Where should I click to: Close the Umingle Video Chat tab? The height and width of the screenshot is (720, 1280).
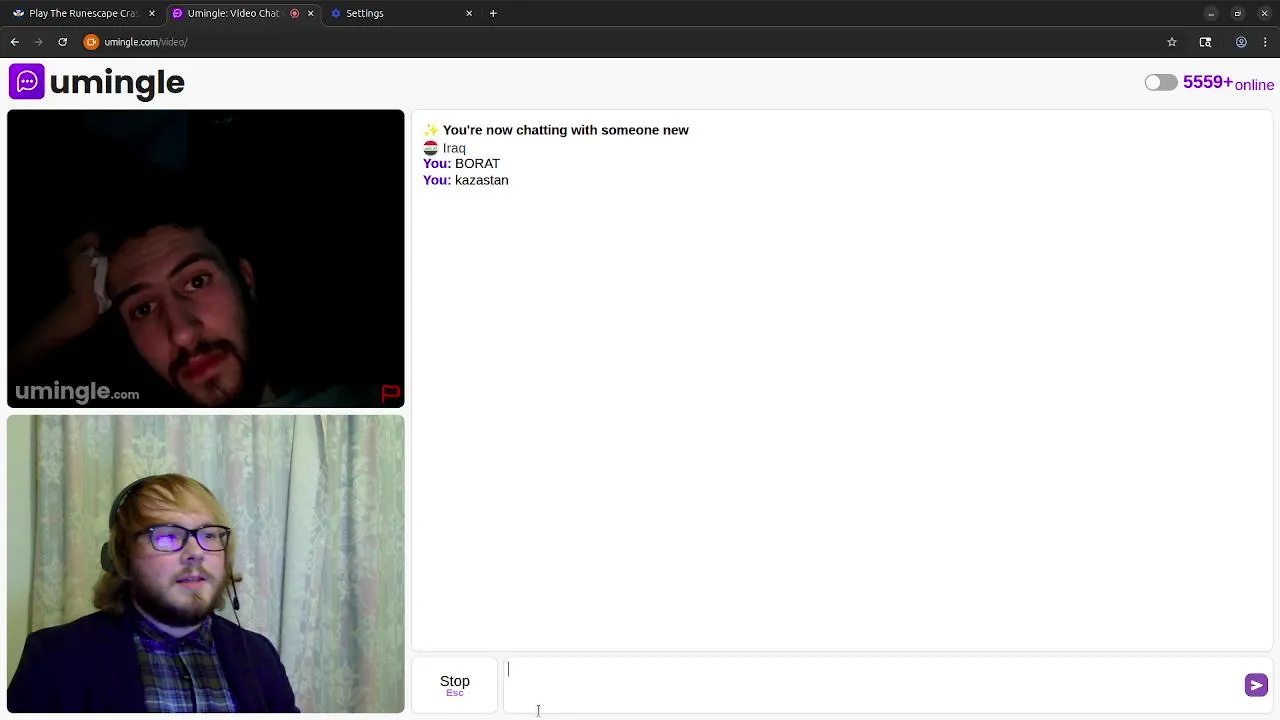310,13
